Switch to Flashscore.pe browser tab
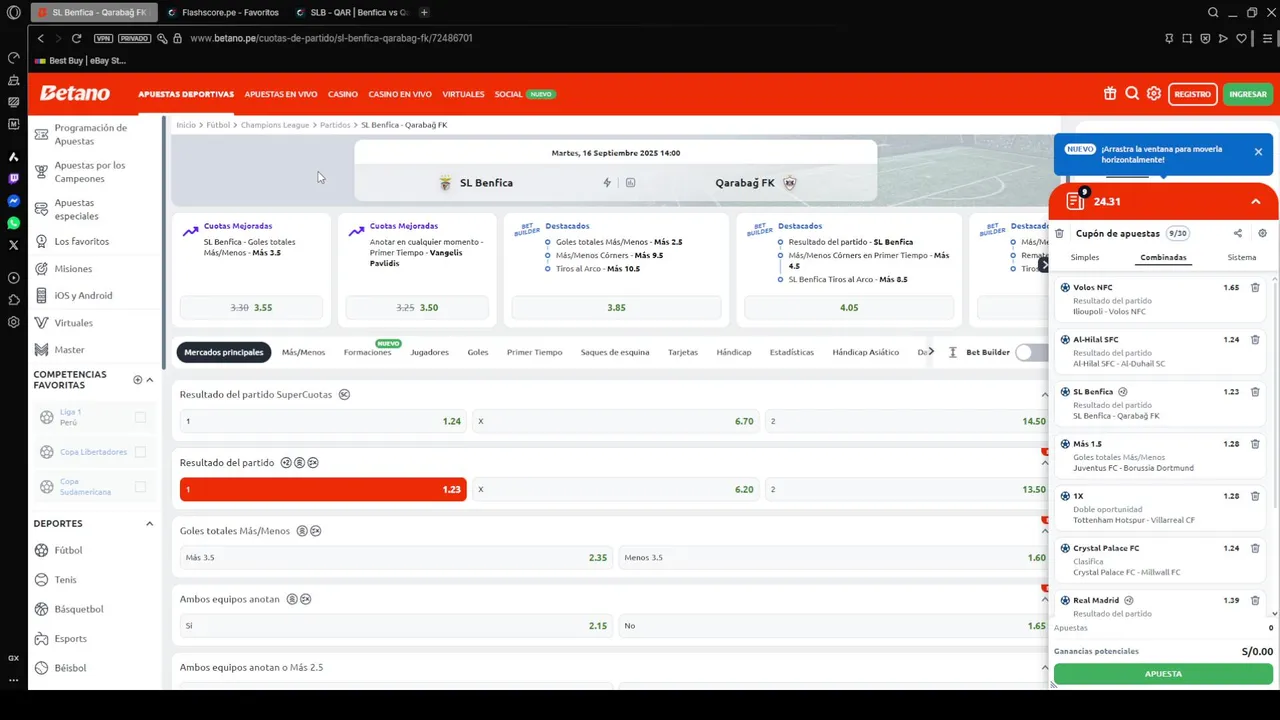Image resolution: width=1280 pixels, height=720 pixels. click(223, 12)
